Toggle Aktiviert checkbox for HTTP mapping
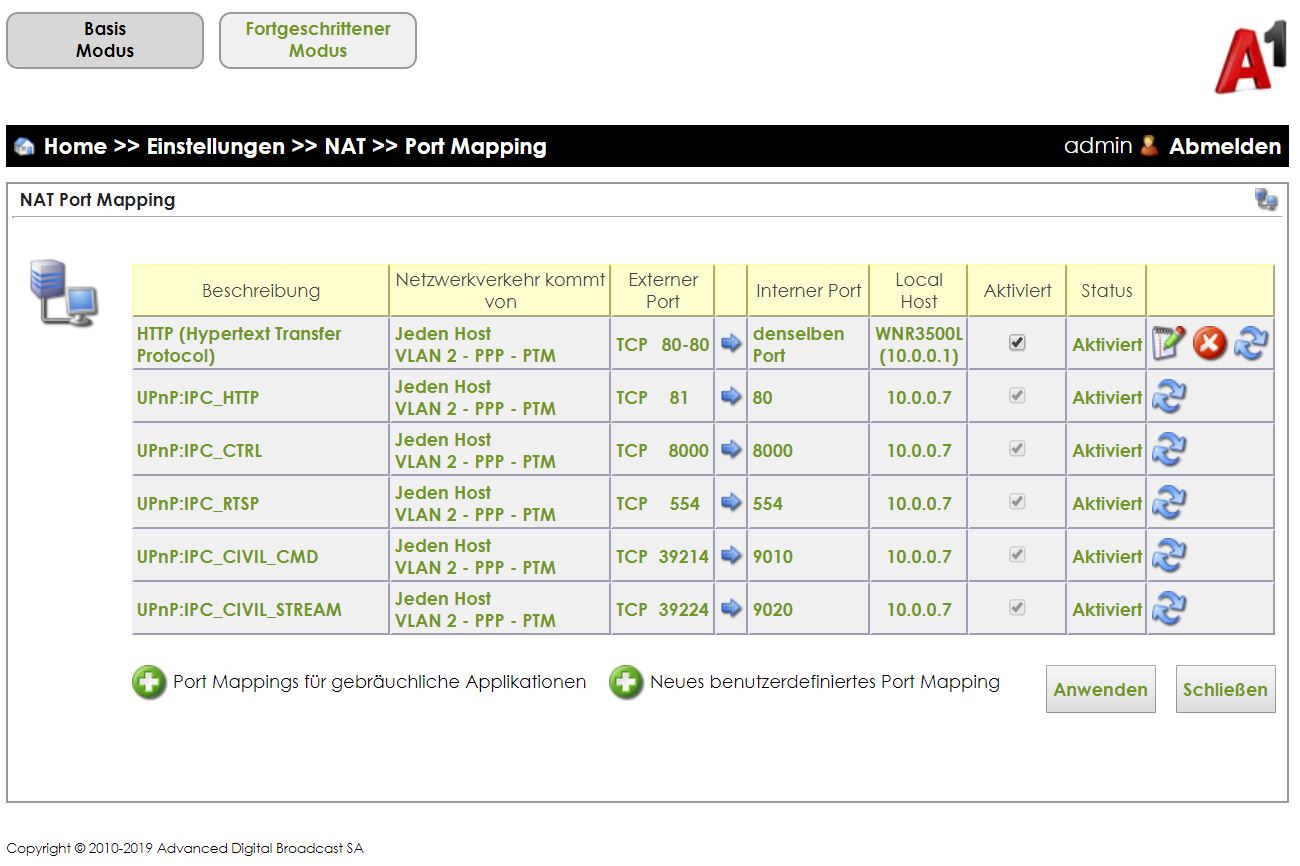The height and width of the screenshot is (866, 1300). [1017, 342]
